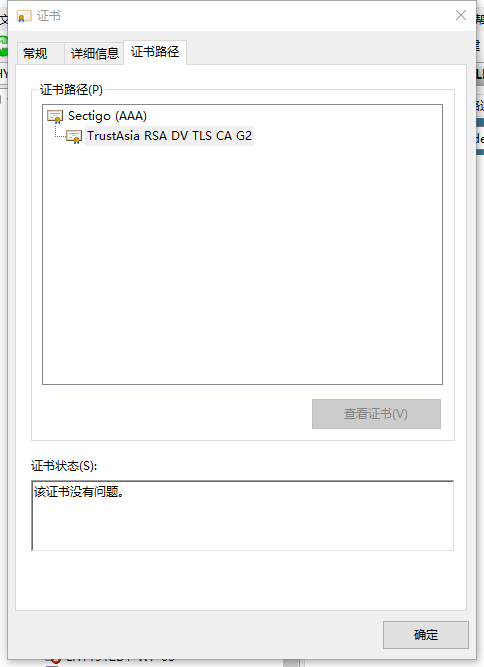Open the 详细信息 tab
Viewport: 484px width, 667px height.
pyautogui.click(x=94, y=54)
